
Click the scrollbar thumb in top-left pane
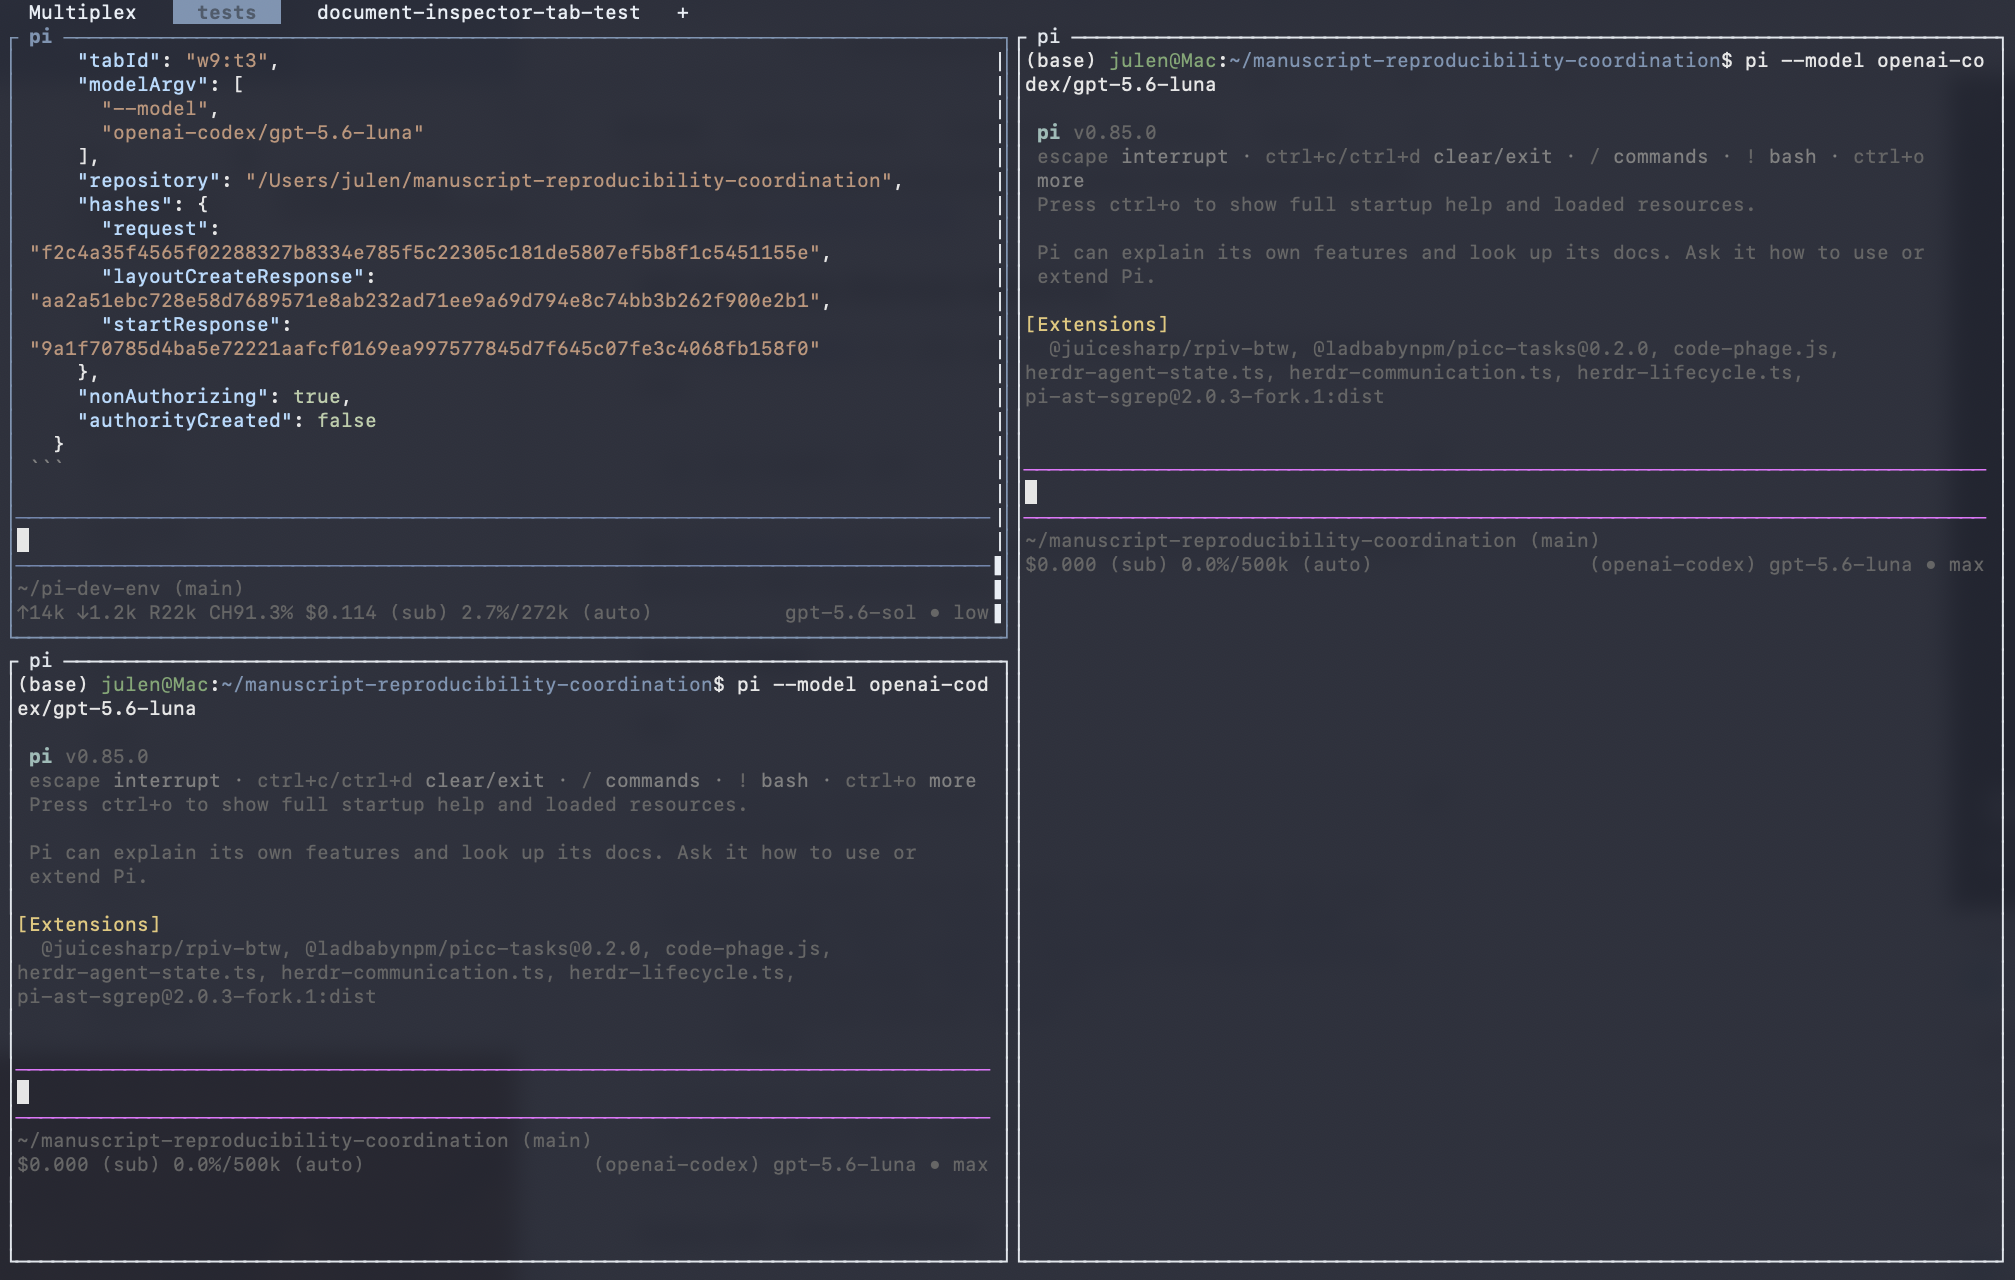point(997,590)
